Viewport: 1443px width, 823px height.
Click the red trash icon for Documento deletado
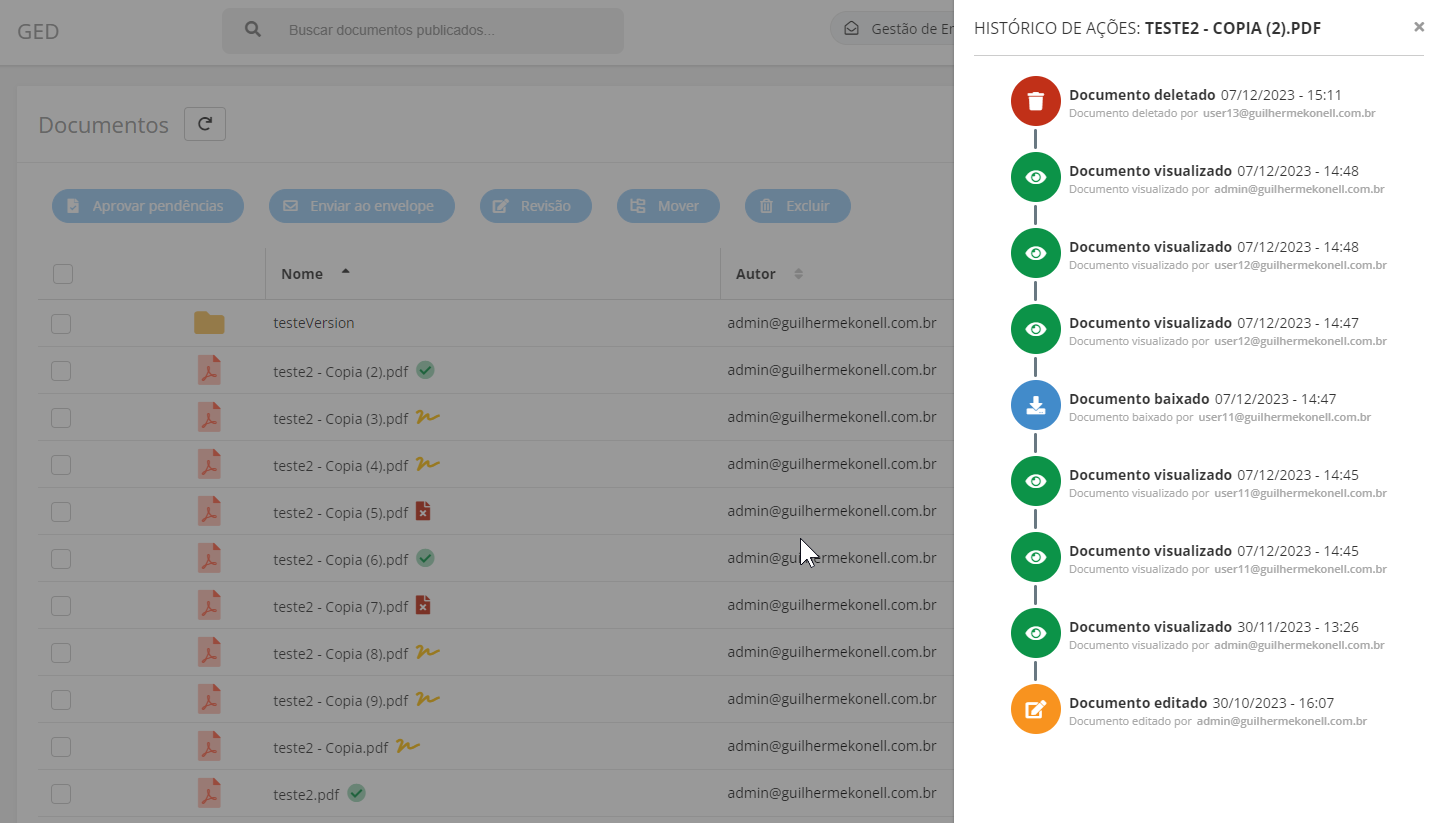1036,101
